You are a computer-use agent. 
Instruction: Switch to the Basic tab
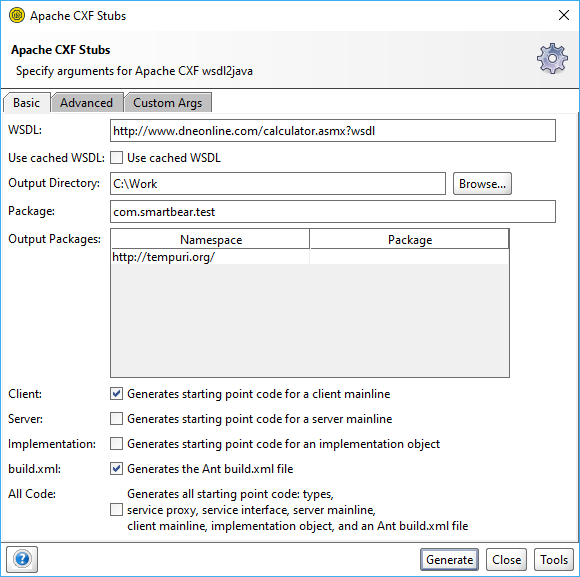click(26, 102)
